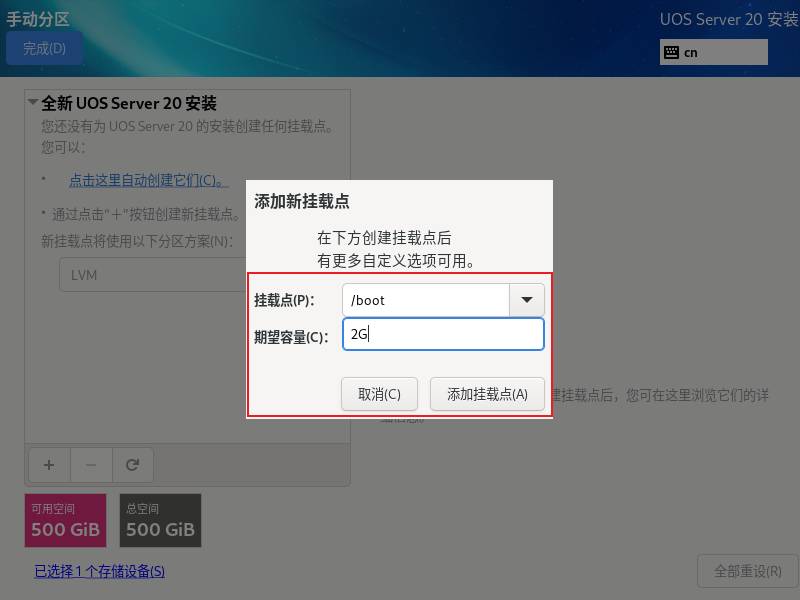The width and height of the screenshot is (800, 600).
Task: Click the minus icon to remove mount point
Action: 91,465
